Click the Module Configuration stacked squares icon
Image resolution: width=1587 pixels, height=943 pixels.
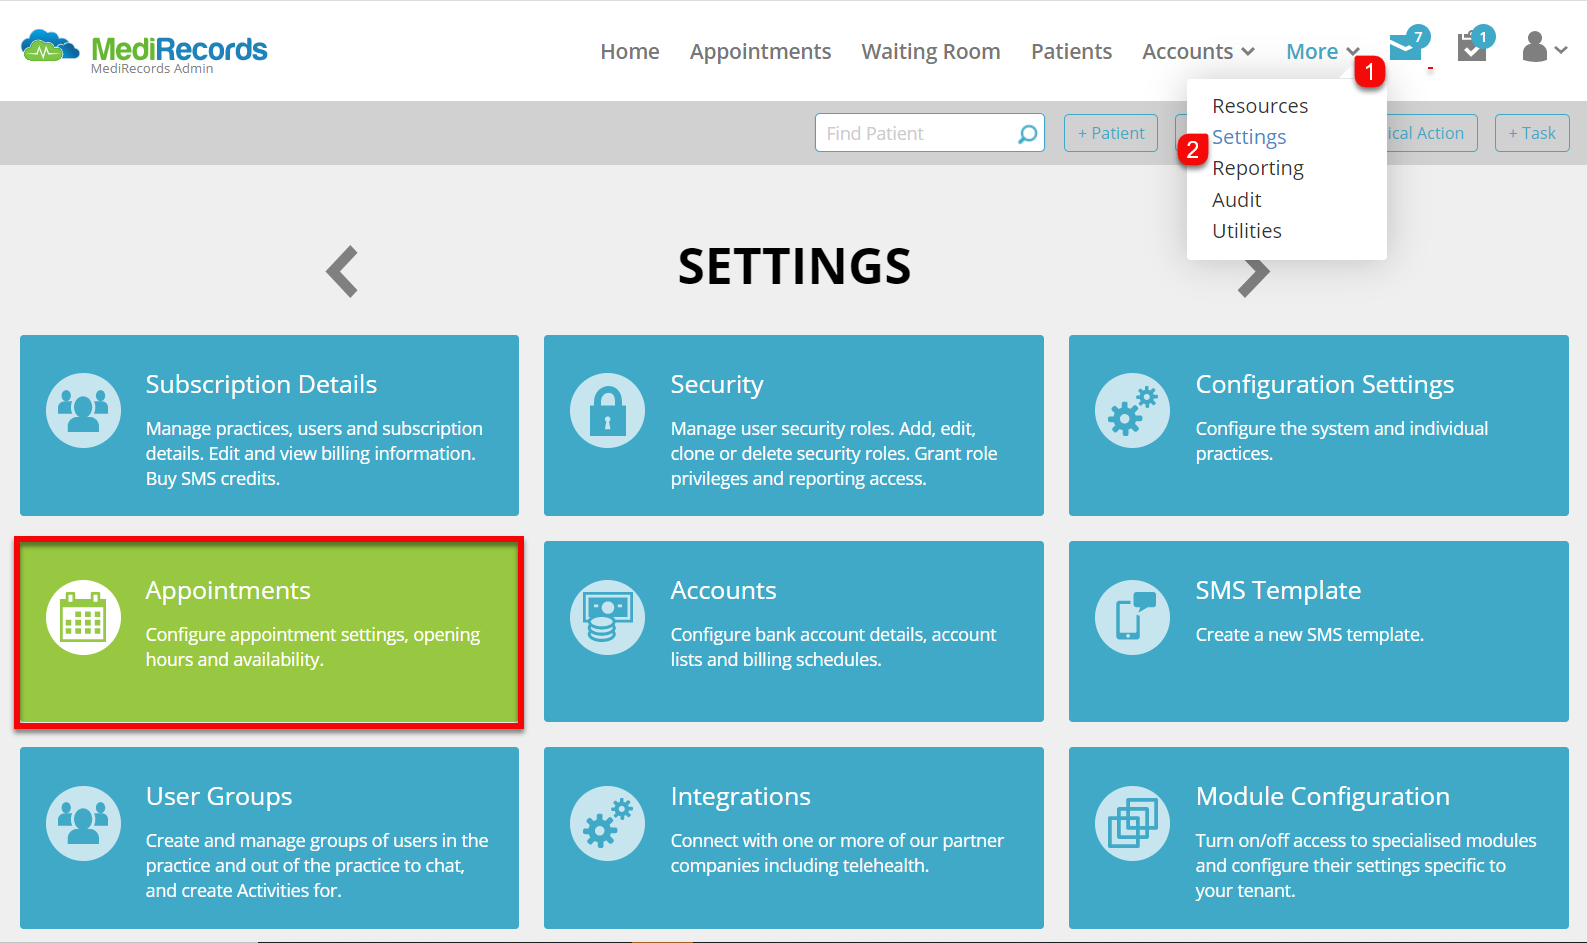click(x=1132, y=823)
